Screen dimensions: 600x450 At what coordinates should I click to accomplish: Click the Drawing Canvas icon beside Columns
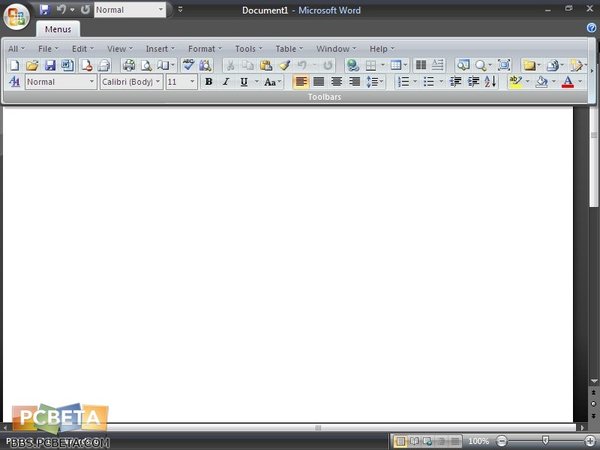437,65
